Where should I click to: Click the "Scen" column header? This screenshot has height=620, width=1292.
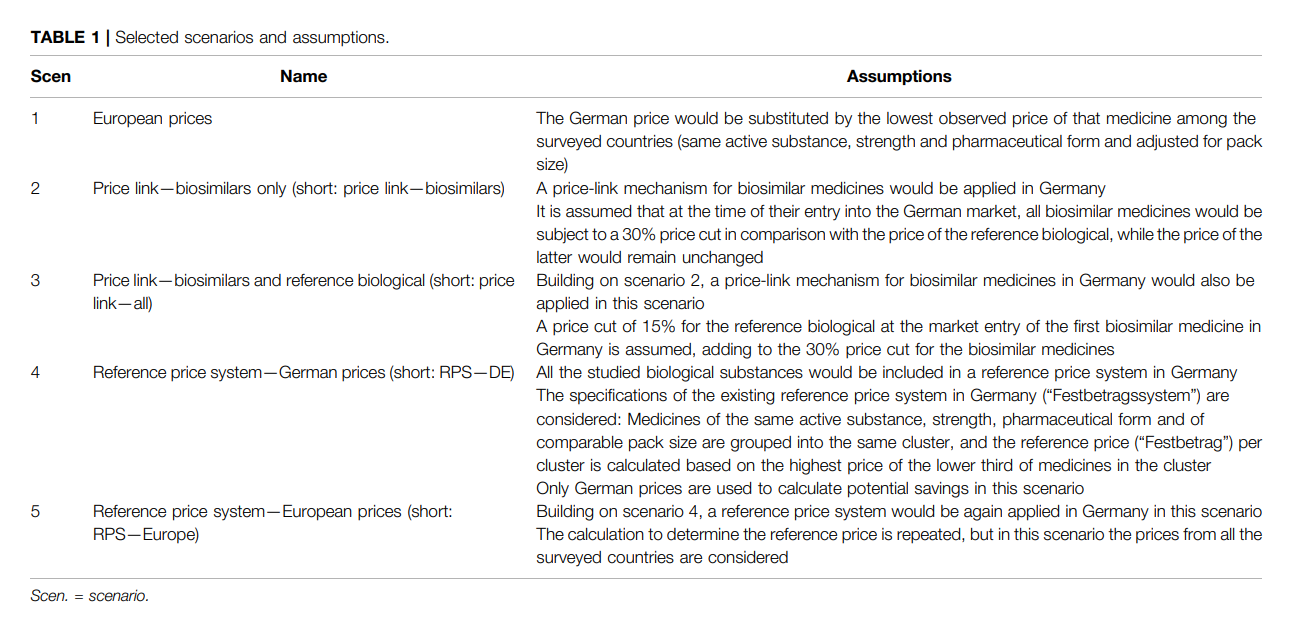[50, 76]
